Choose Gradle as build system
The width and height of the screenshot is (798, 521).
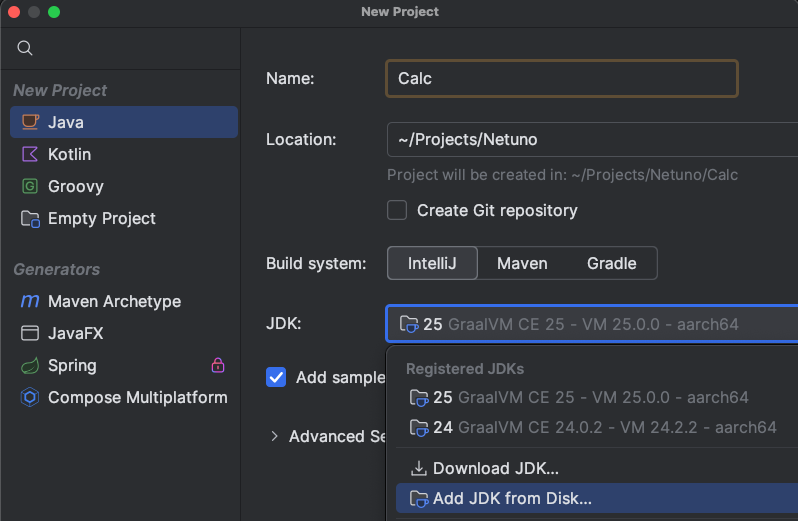point(611,263)
